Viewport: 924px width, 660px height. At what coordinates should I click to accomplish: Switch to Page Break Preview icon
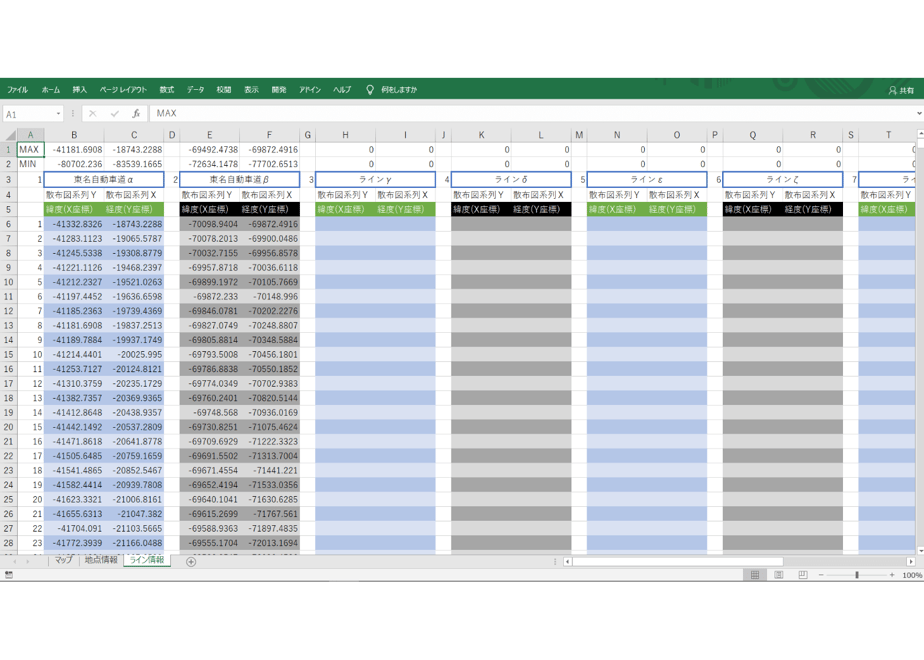pyautogui.click(x=803, y=575)
